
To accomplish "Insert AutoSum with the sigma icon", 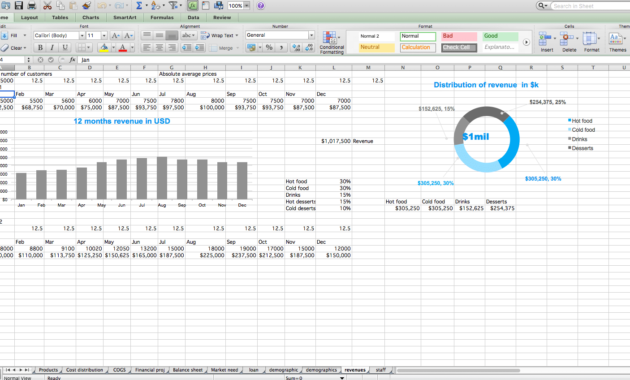I will (x=139, y=5).
